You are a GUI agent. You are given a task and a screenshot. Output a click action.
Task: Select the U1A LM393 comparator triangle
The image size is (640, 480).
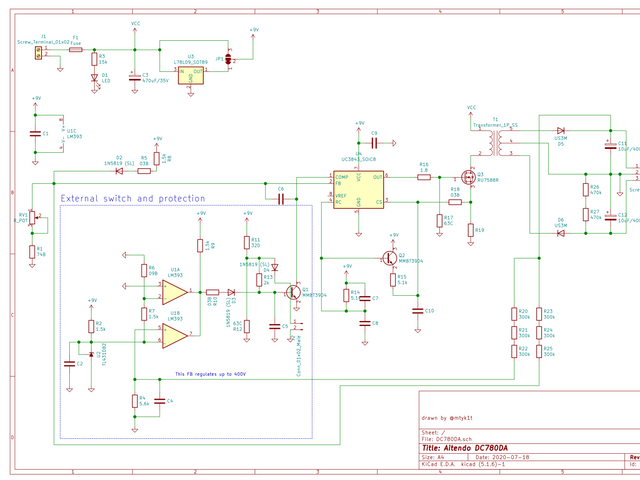tap(175, 291)
